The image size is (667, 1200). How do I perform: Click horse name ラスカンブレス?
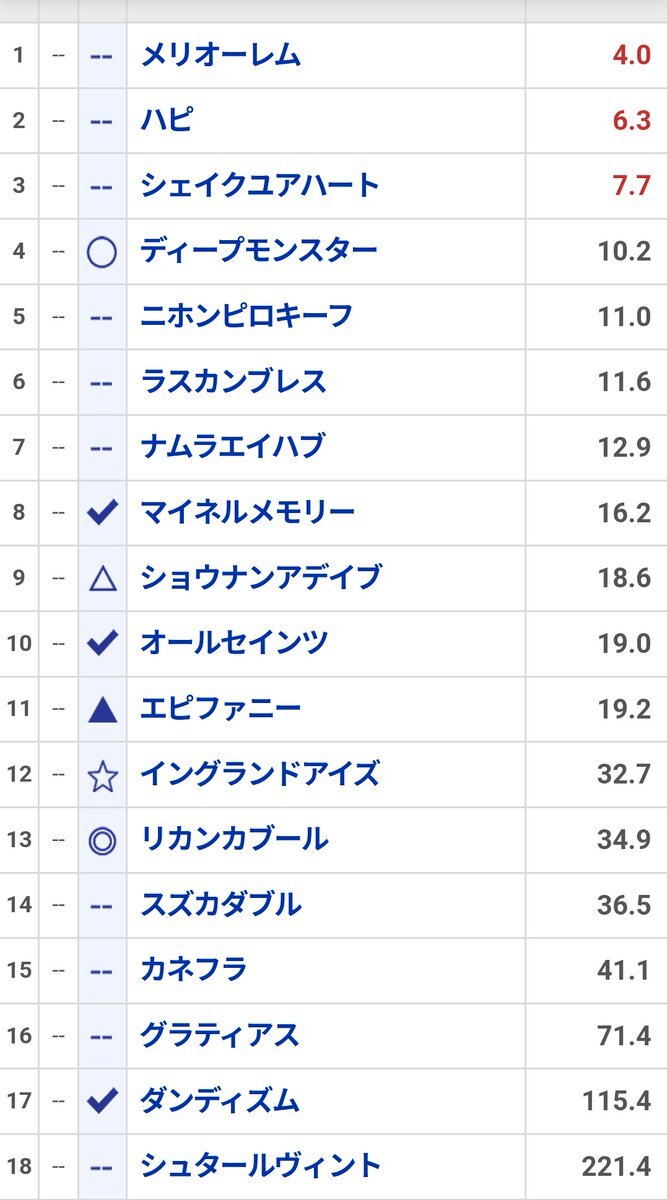pos(234,381)
